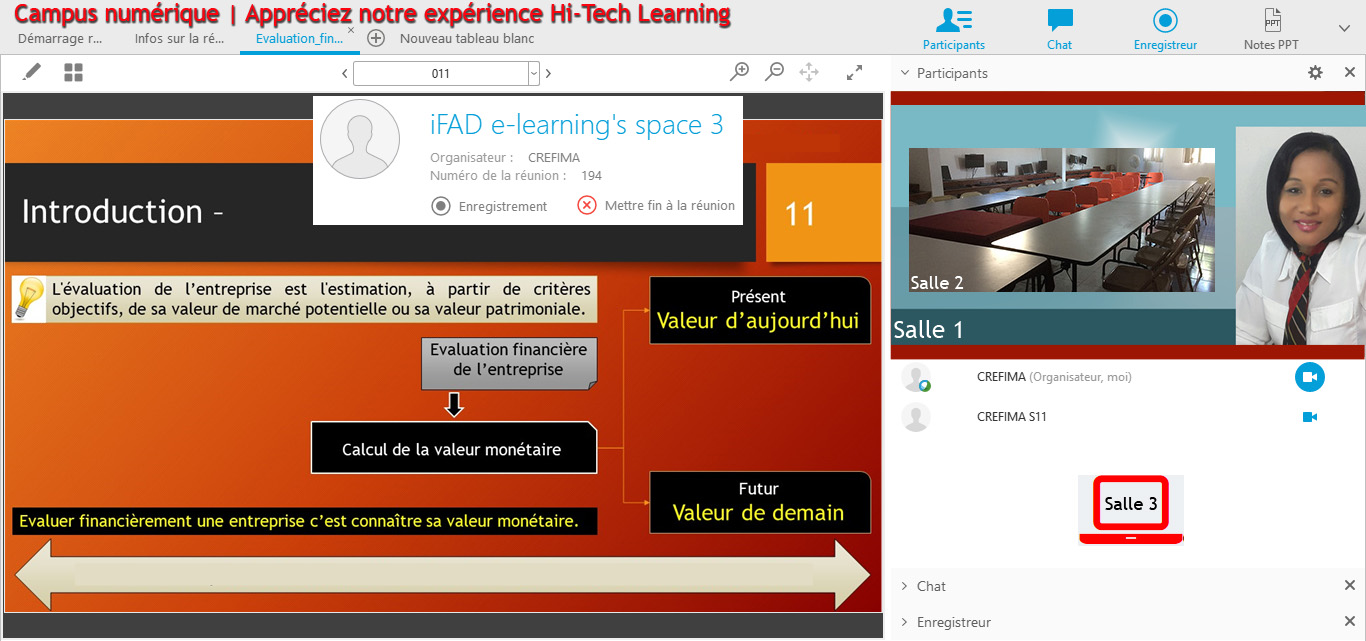The image size is (1366, 641).
Task: Click Mettre fin à la réunion
Action: 656,206
